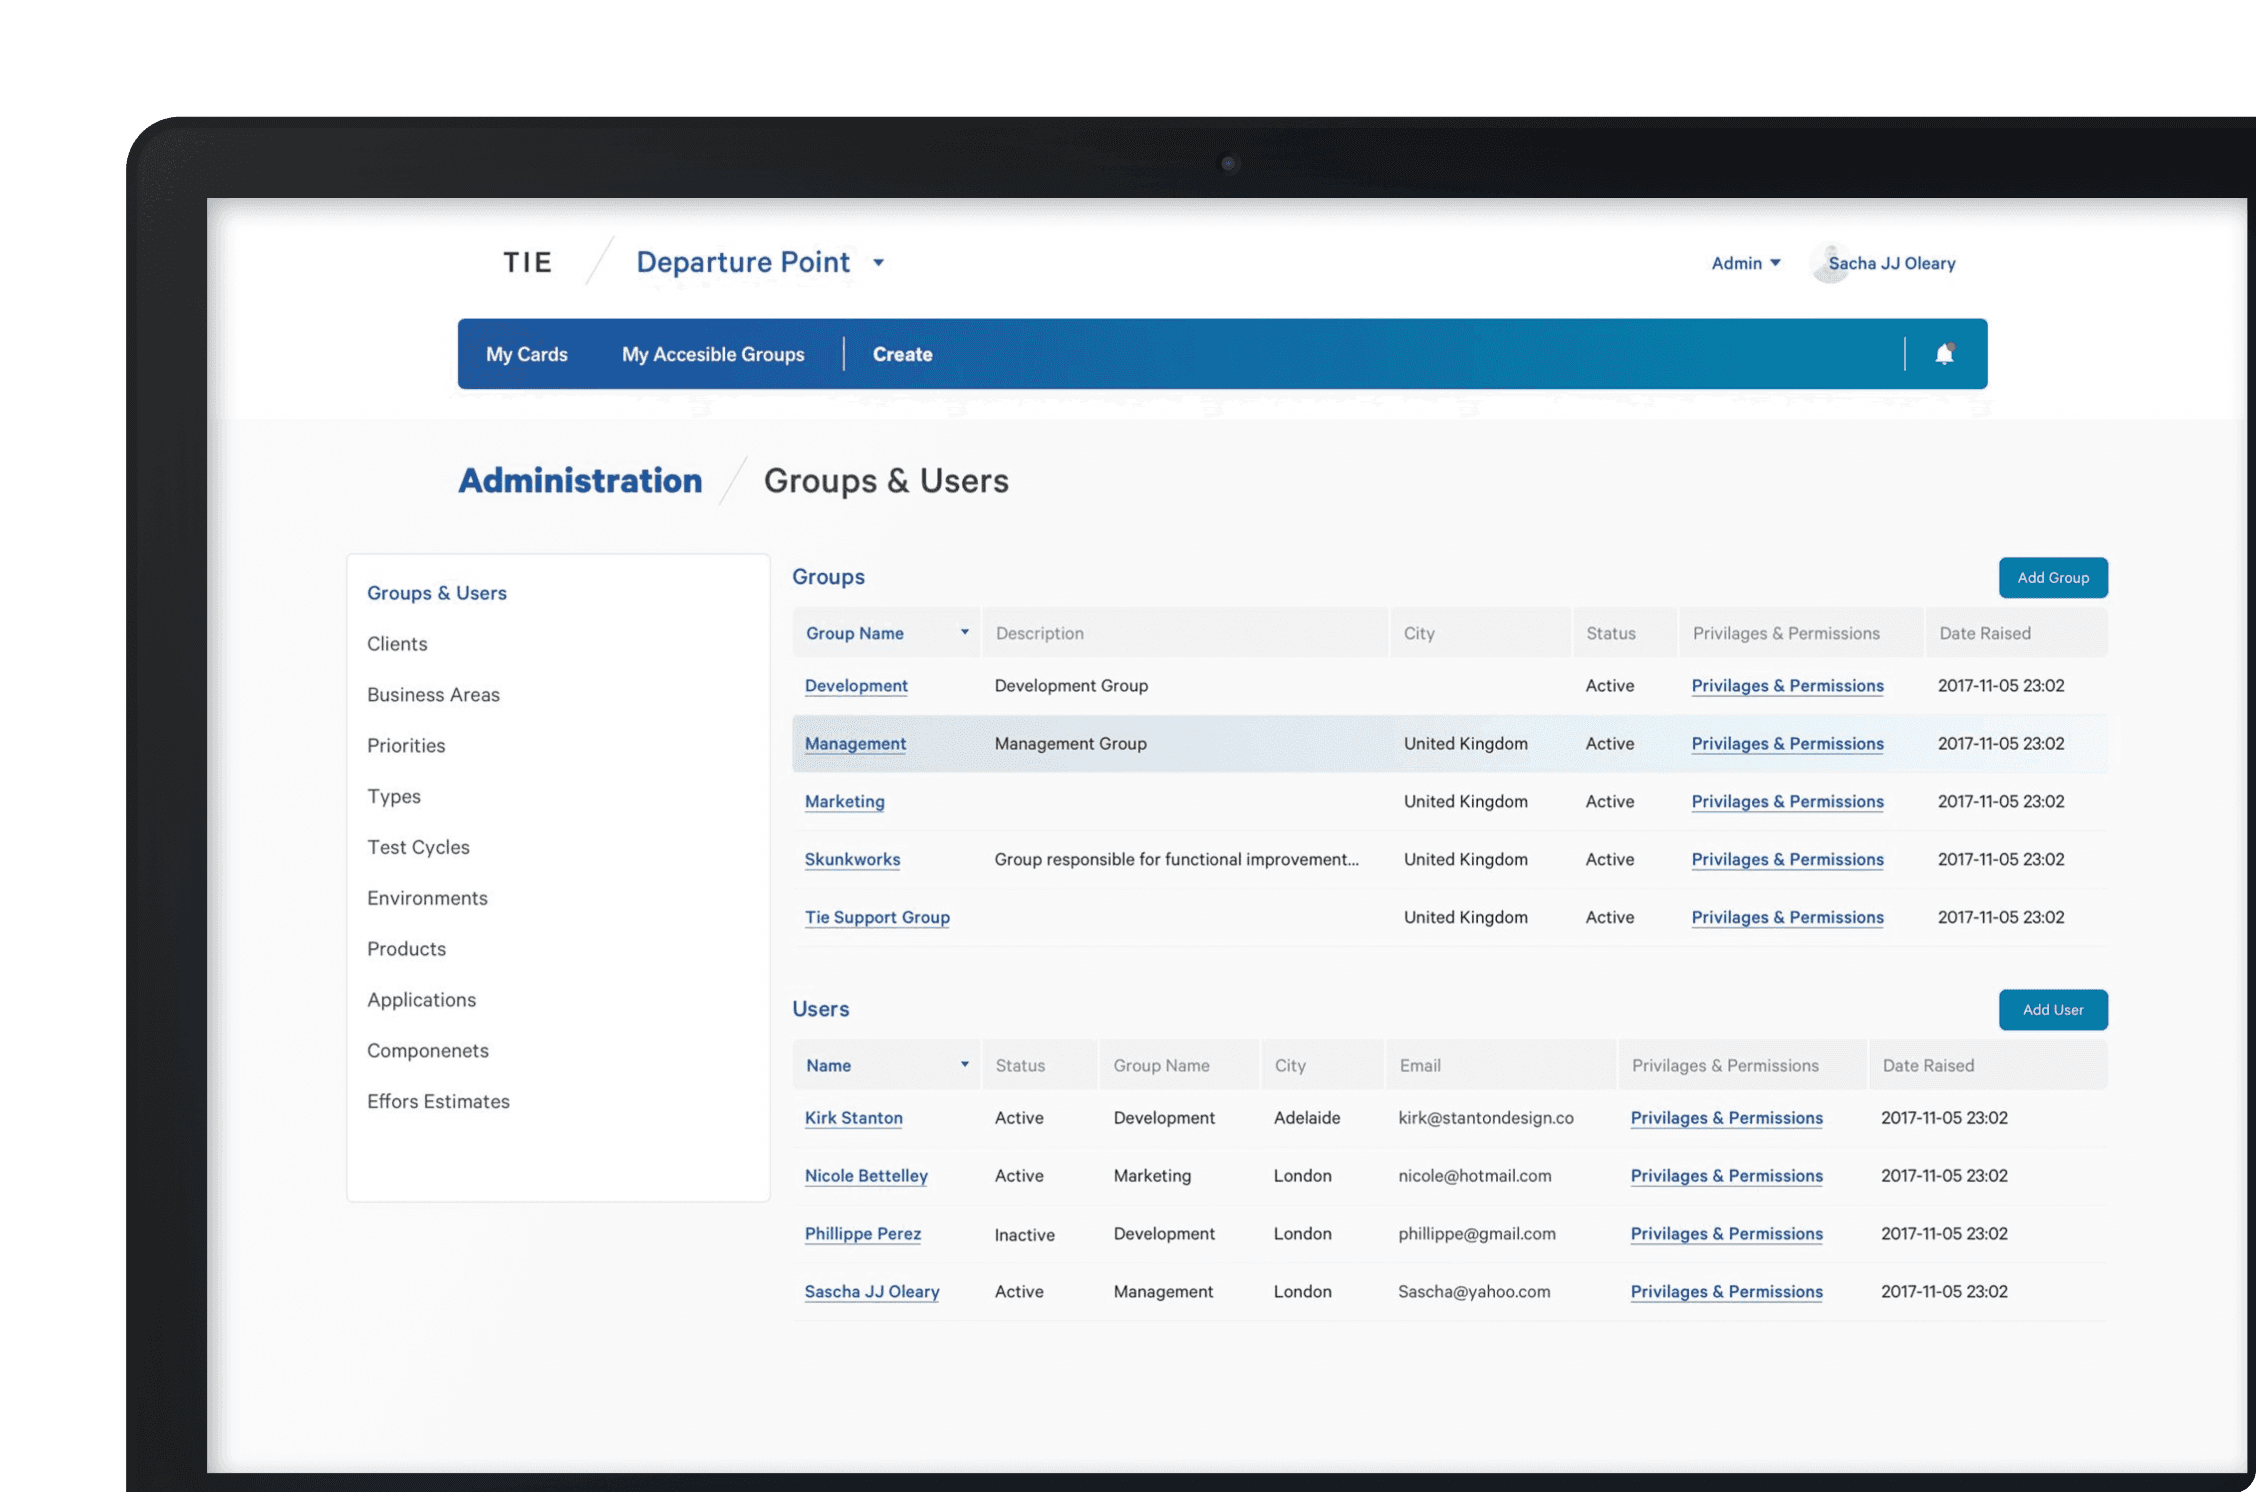Image resolution: width=2256 pixels, height=1492 pixels.
Task: Select Business Areas in the sidebar
Action: click(x=433, y=694)
